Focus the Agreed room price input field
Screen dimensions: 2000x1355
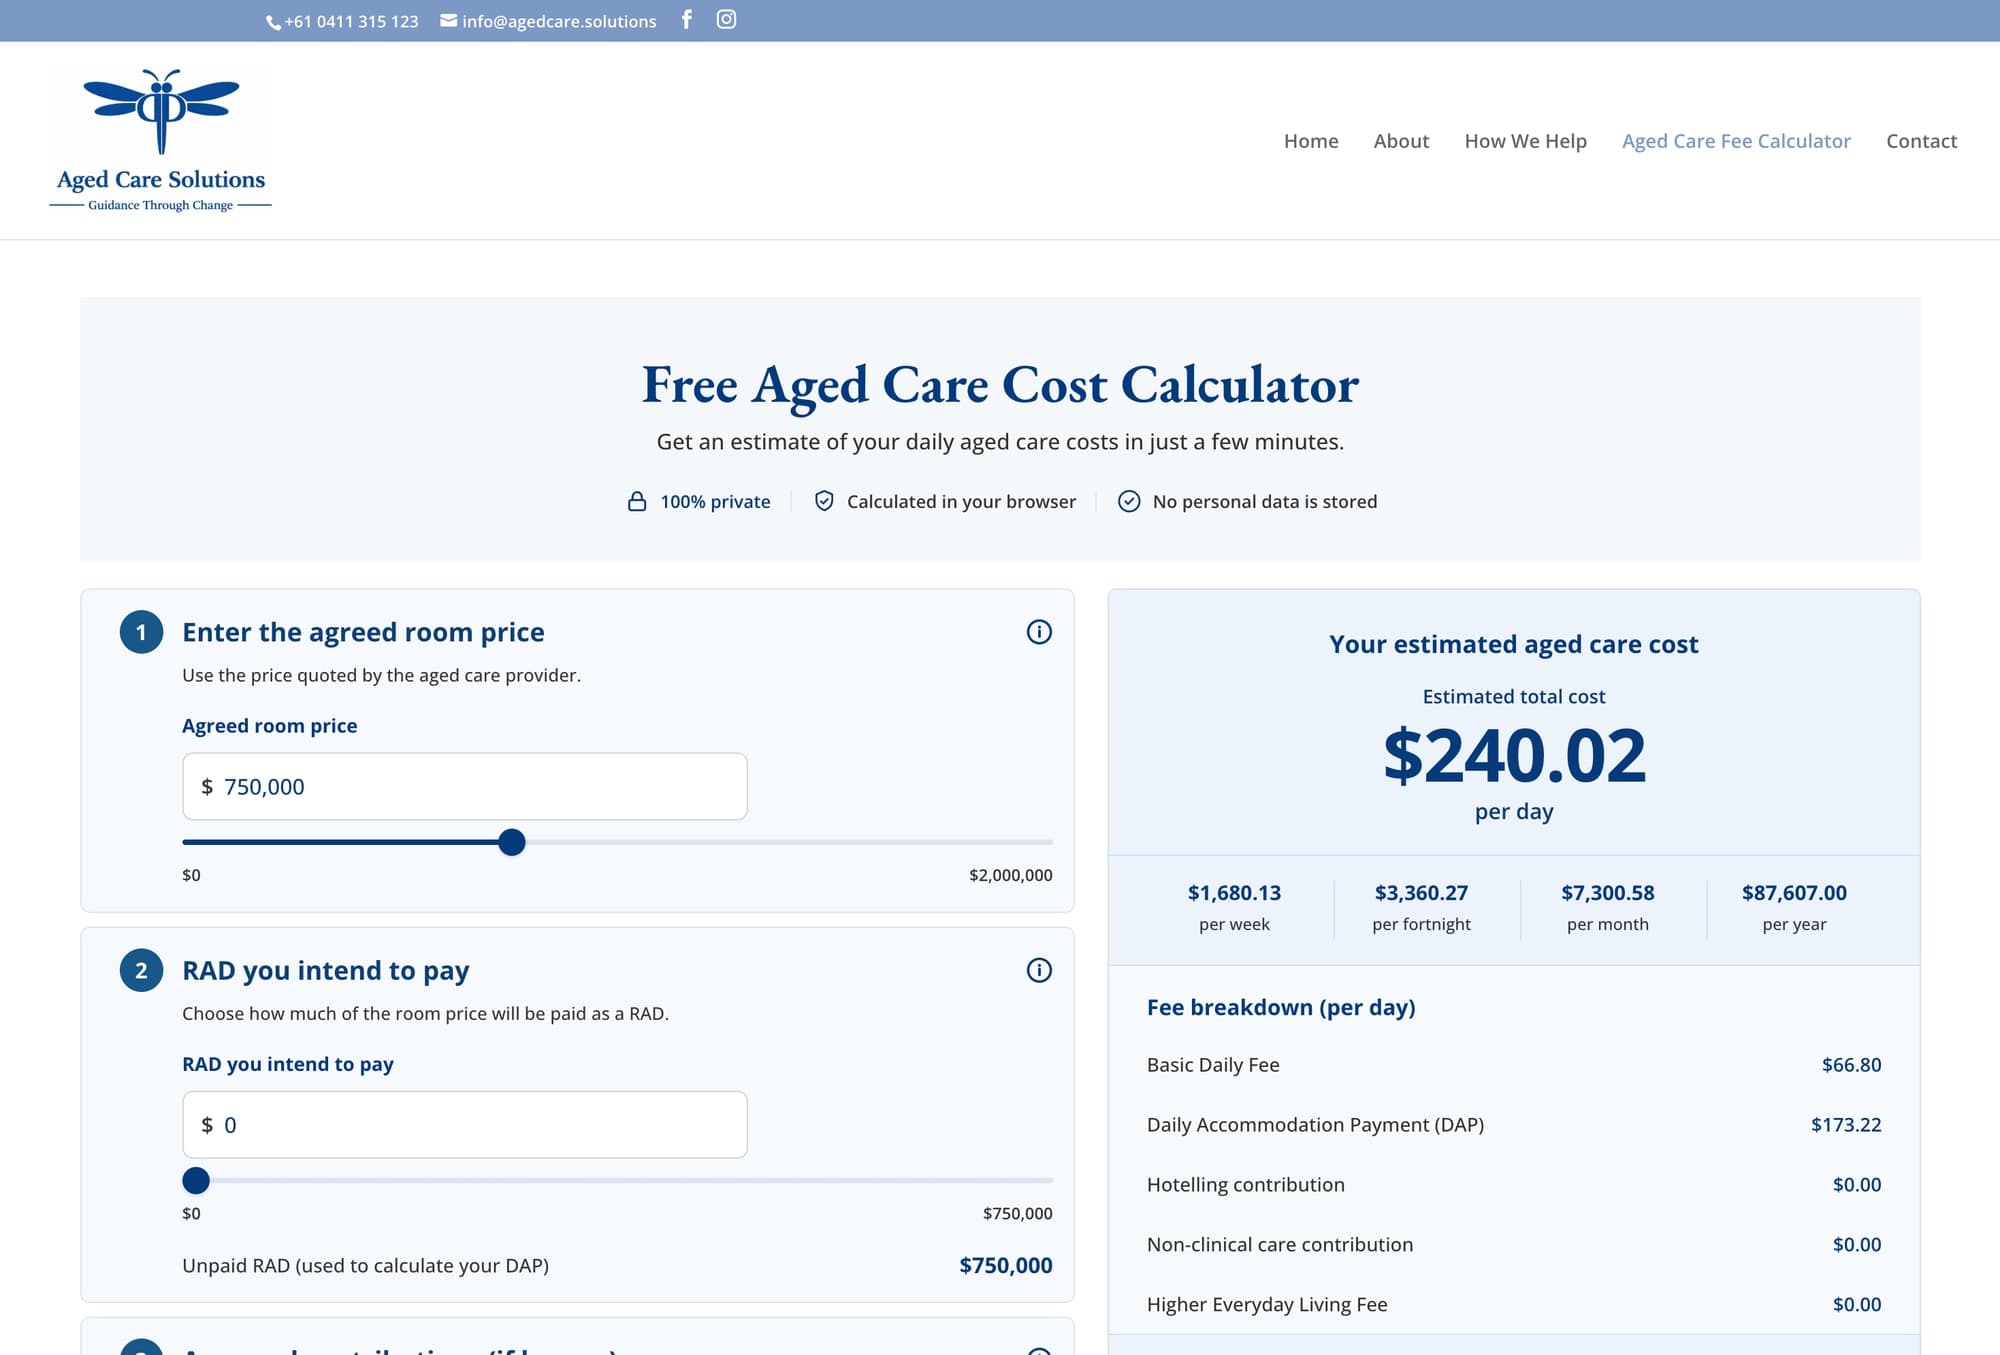tap(465, 786)
